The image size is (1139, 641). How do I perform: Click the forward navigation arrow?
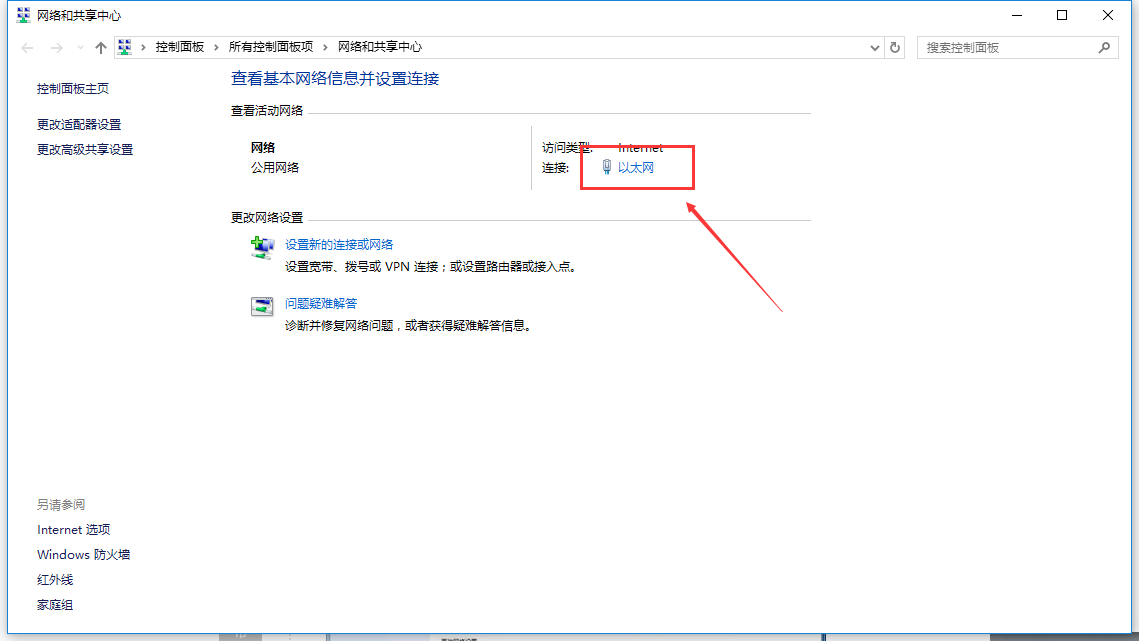pyautogui.click(x=54, y=47)
